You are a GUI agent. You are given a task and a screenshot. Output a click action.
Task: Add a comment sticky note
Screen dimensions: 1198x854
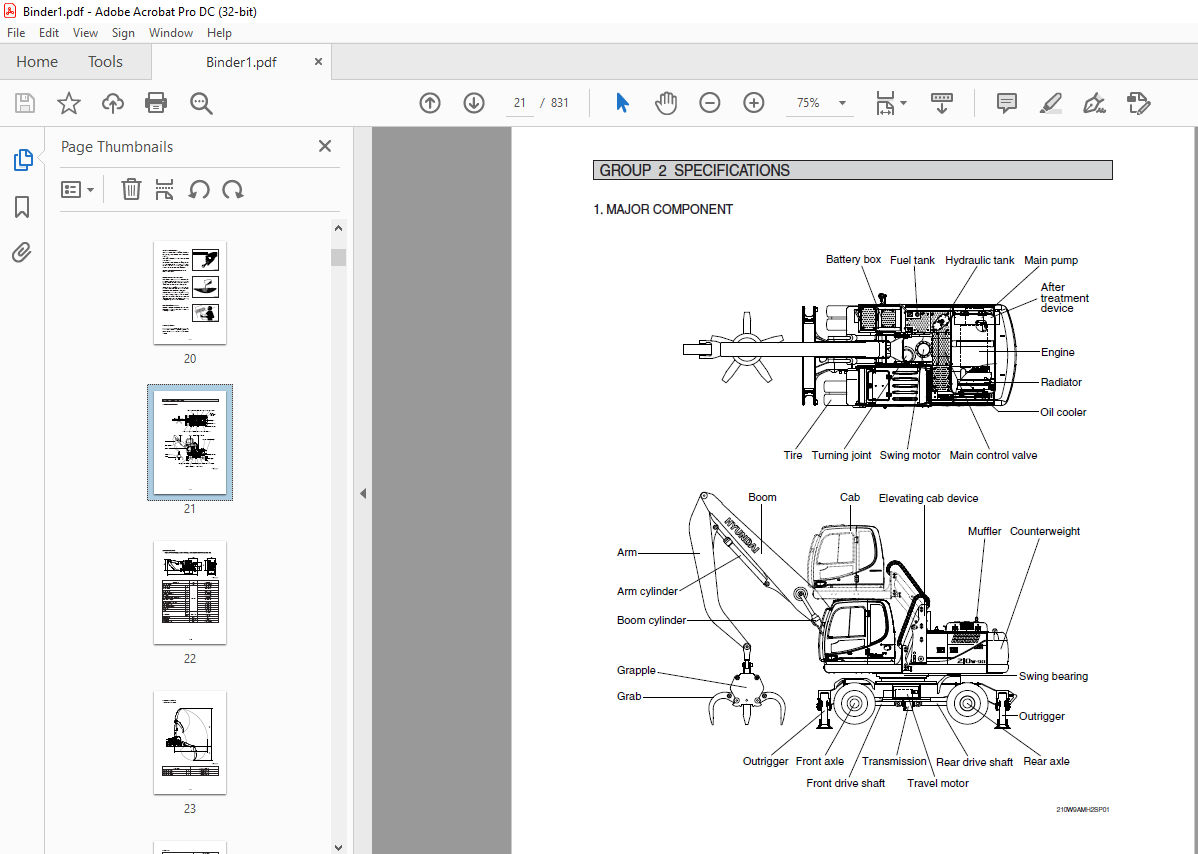[x=1007, y=103]
